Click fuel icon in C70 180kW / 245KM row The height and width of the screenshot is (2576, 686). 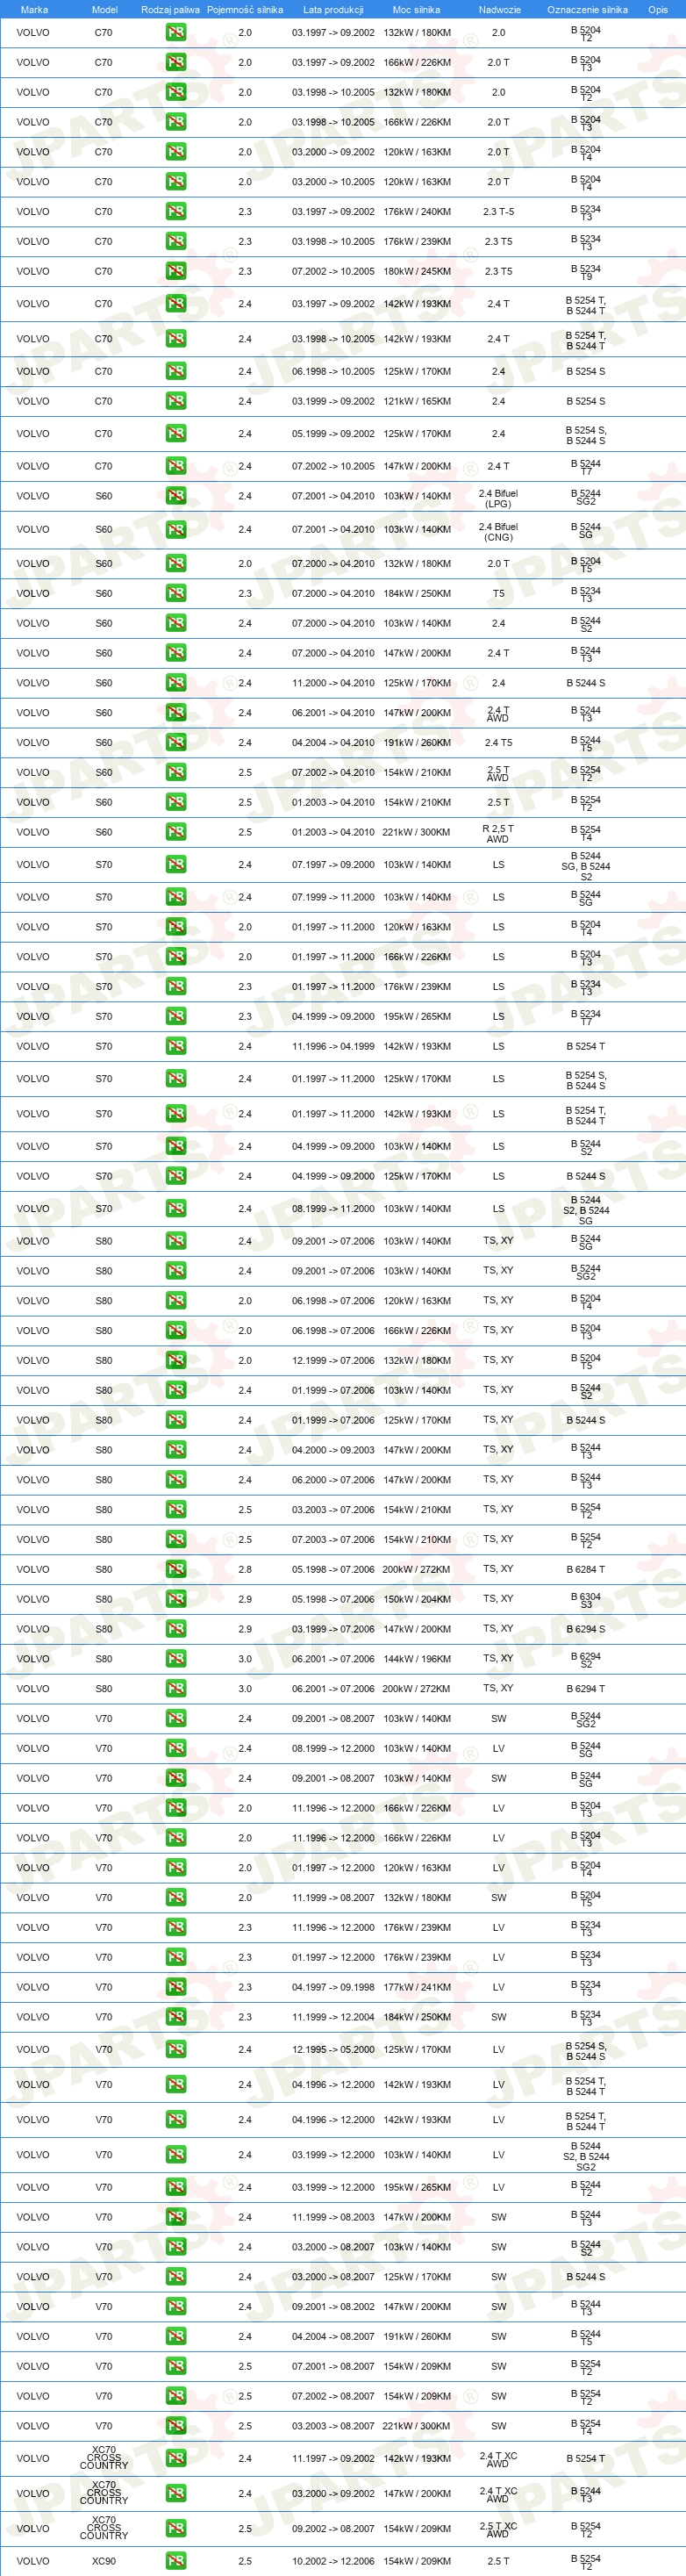click(176, 271)
